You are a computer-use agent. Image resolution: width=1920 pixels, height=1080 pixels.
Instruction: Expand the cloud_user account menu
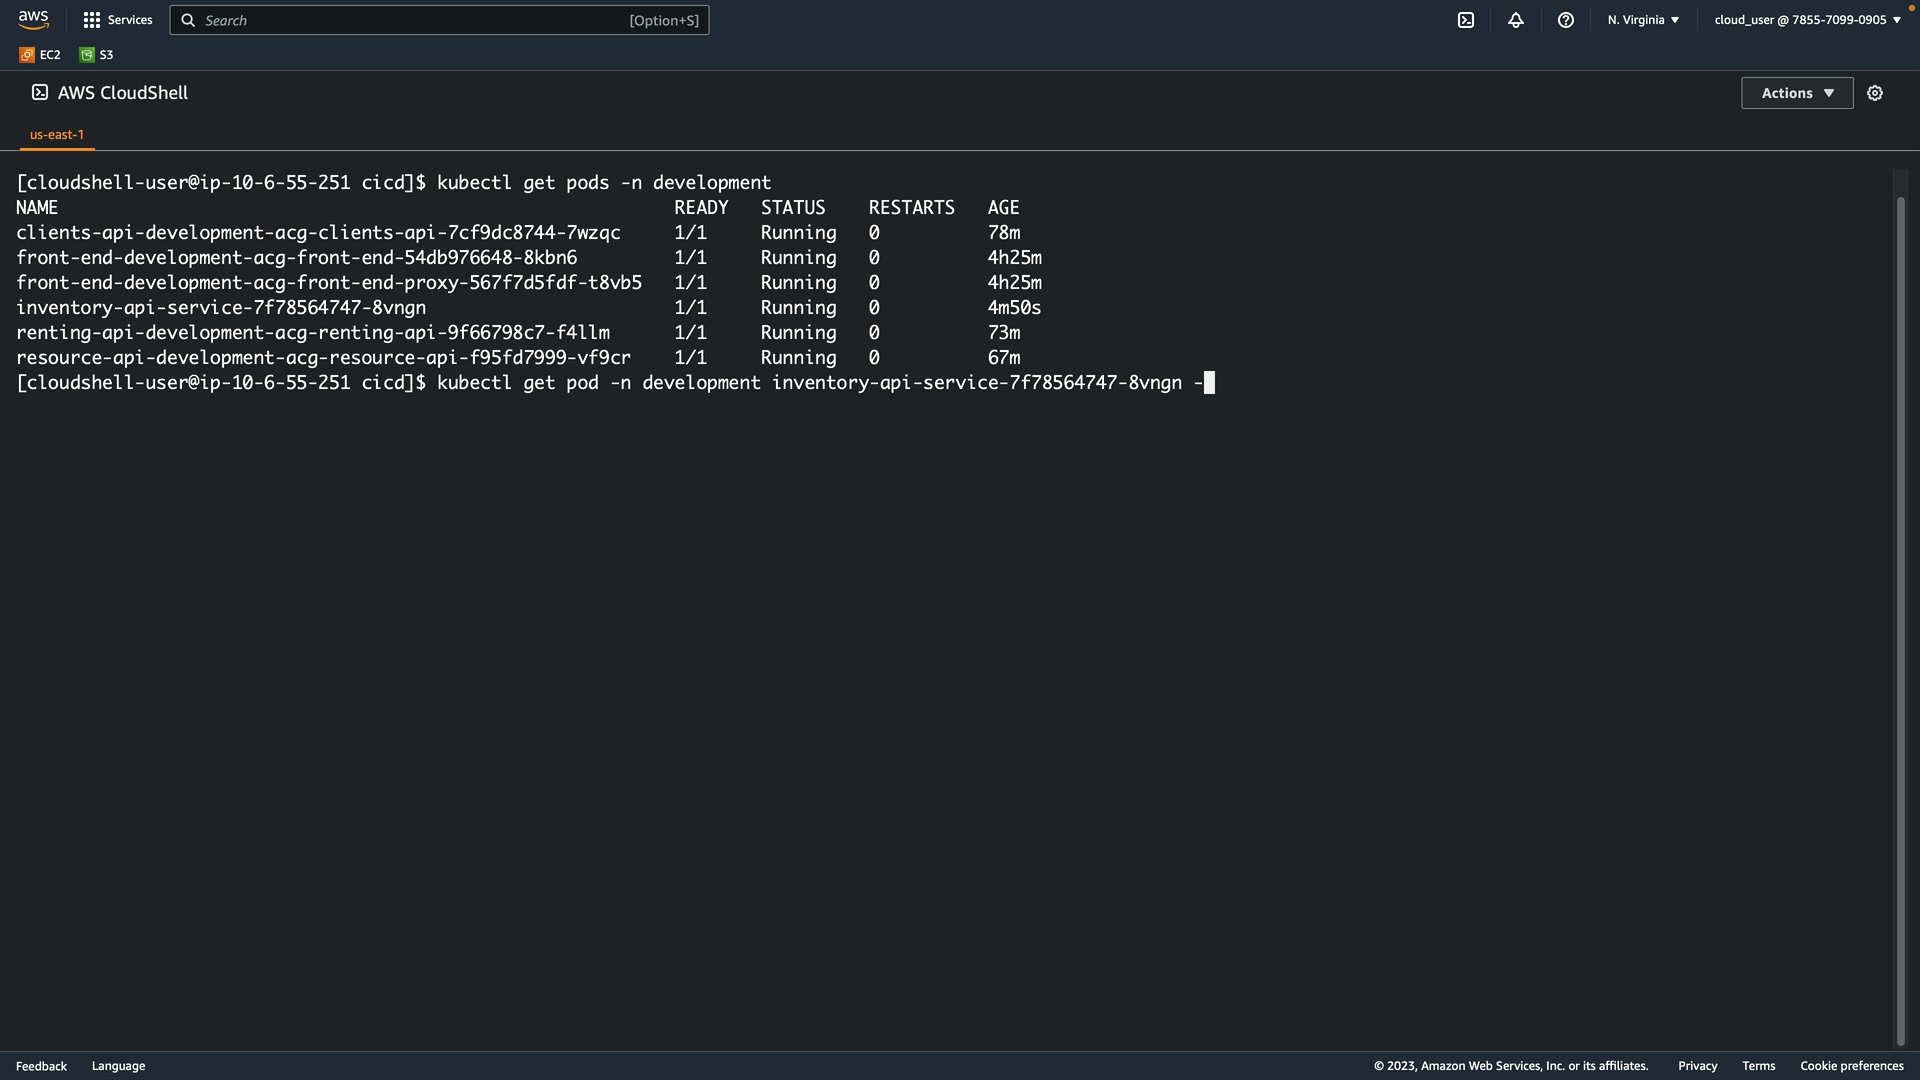point(1807,20)
